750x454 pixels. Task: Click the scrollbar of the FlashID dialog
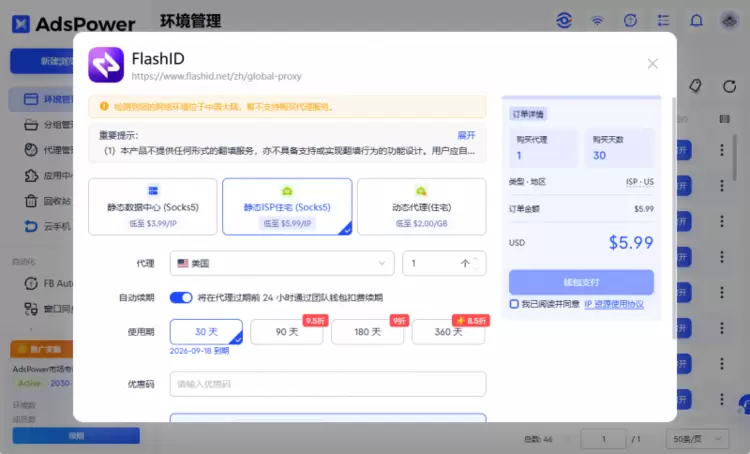pos(674,218)
